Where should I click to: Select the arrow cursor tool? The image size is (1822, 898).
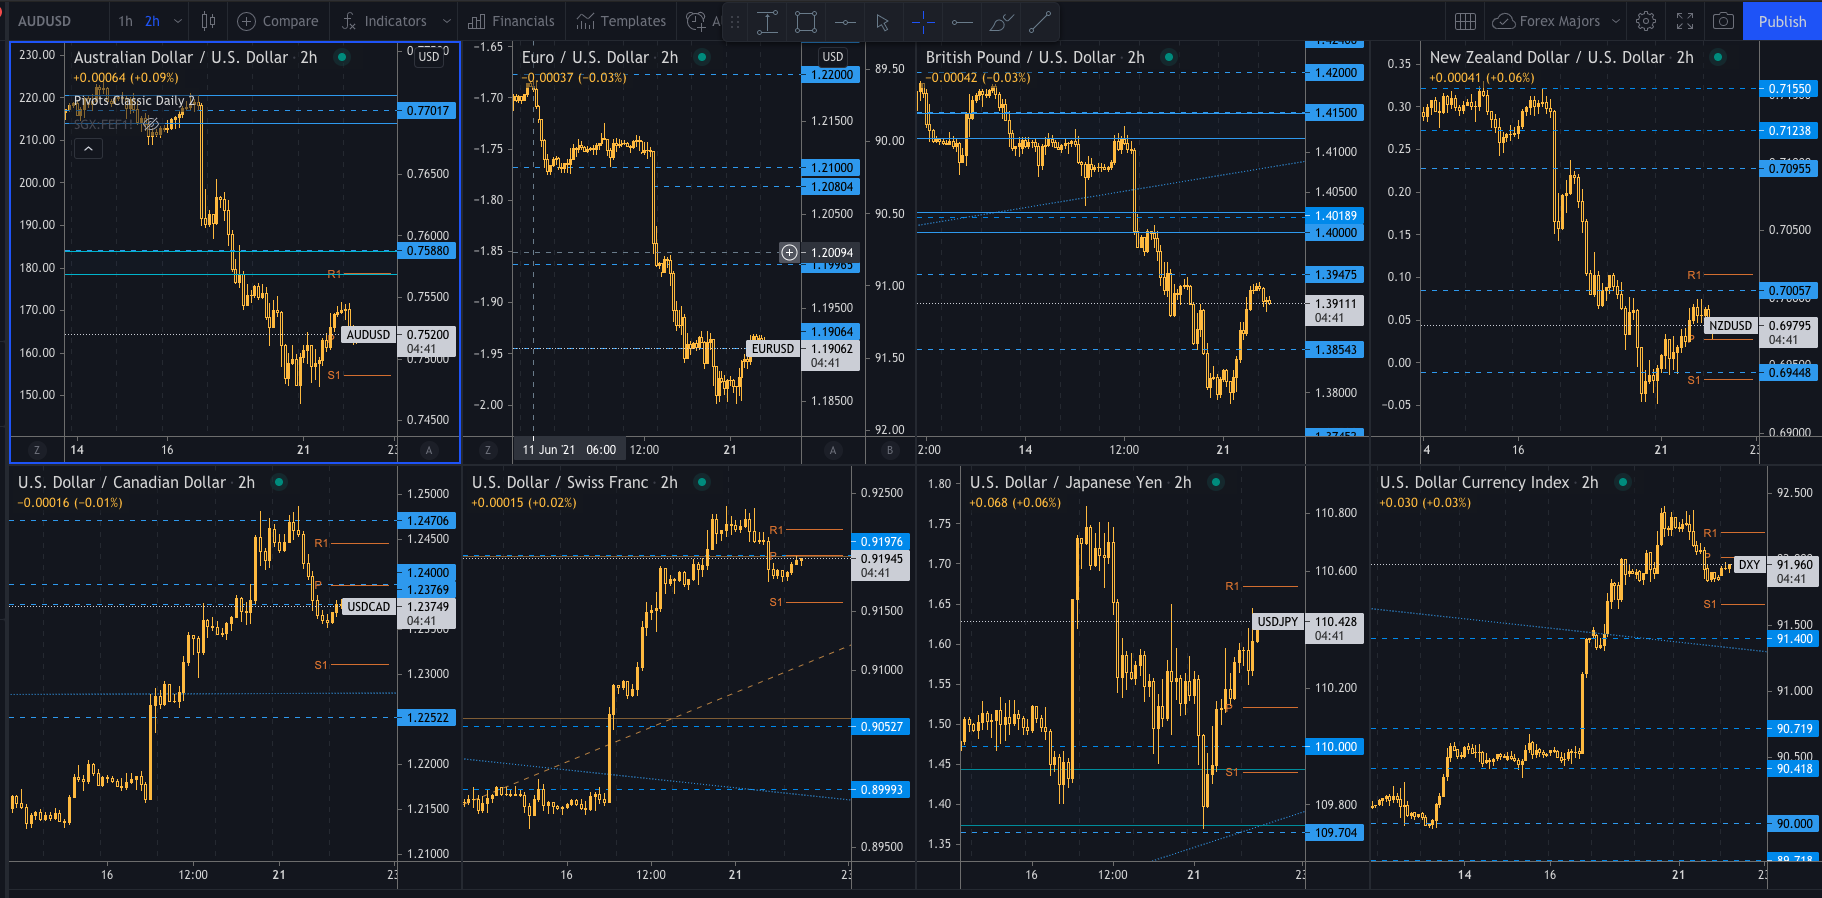point(882,22)
